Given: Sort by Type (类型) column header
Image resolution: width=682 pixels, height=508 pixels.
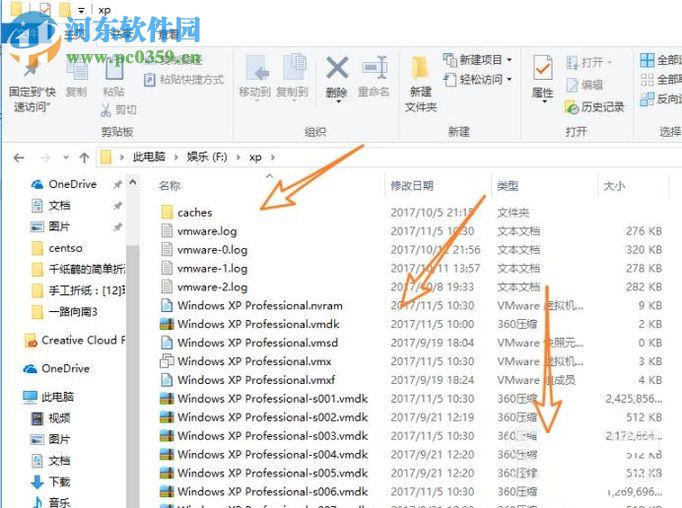Looking at the screenshot, I should click(x=508, y=186).
